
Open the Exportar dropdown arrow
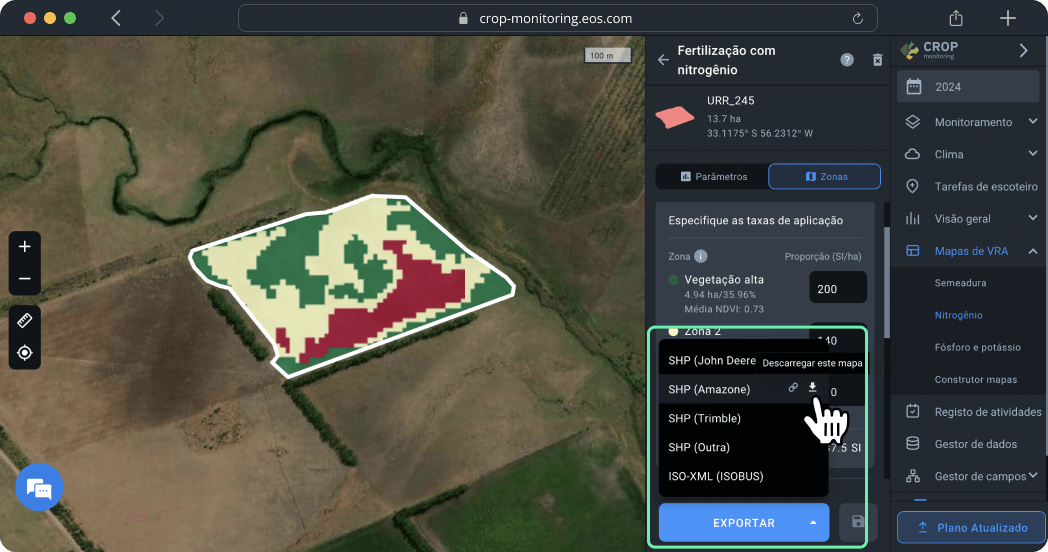pyautogui.click(x=813, y=522)
